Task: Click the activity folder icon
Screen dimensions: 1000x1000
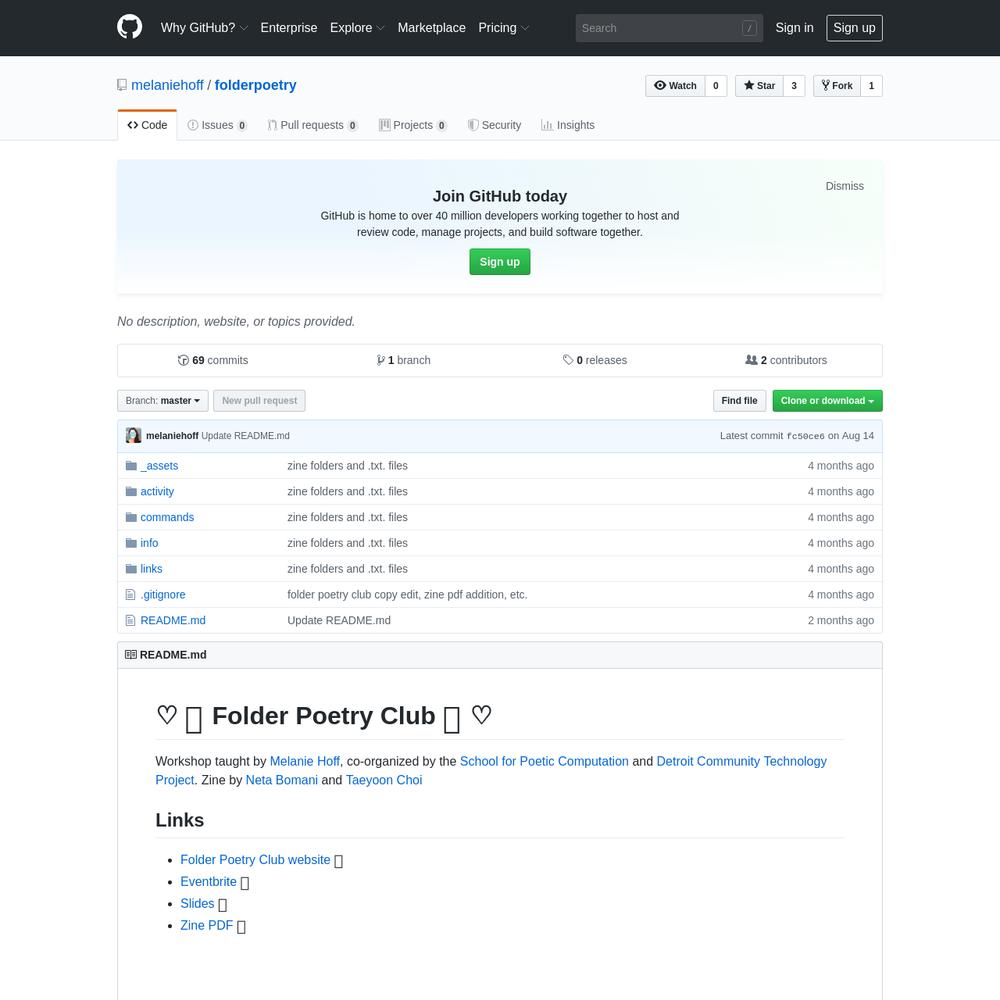Action: click(x=131, y=491)
